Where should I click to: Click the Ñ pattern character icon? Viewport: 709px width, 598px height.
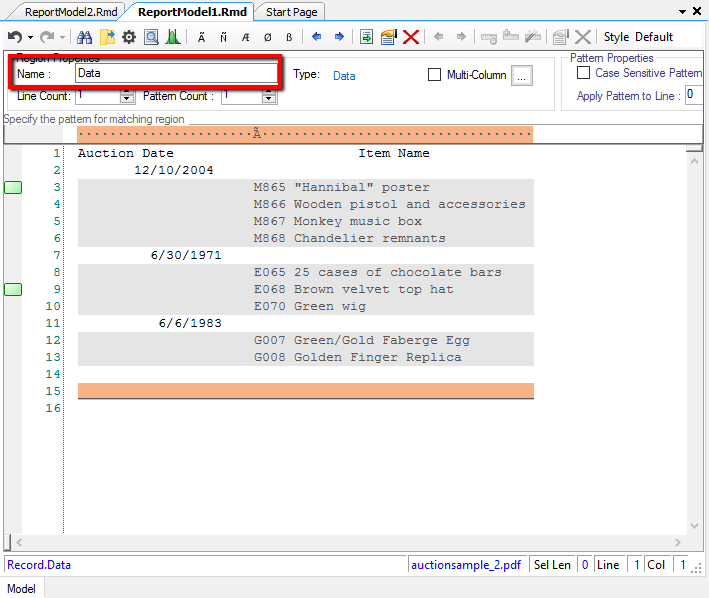(x=224, y=37)
